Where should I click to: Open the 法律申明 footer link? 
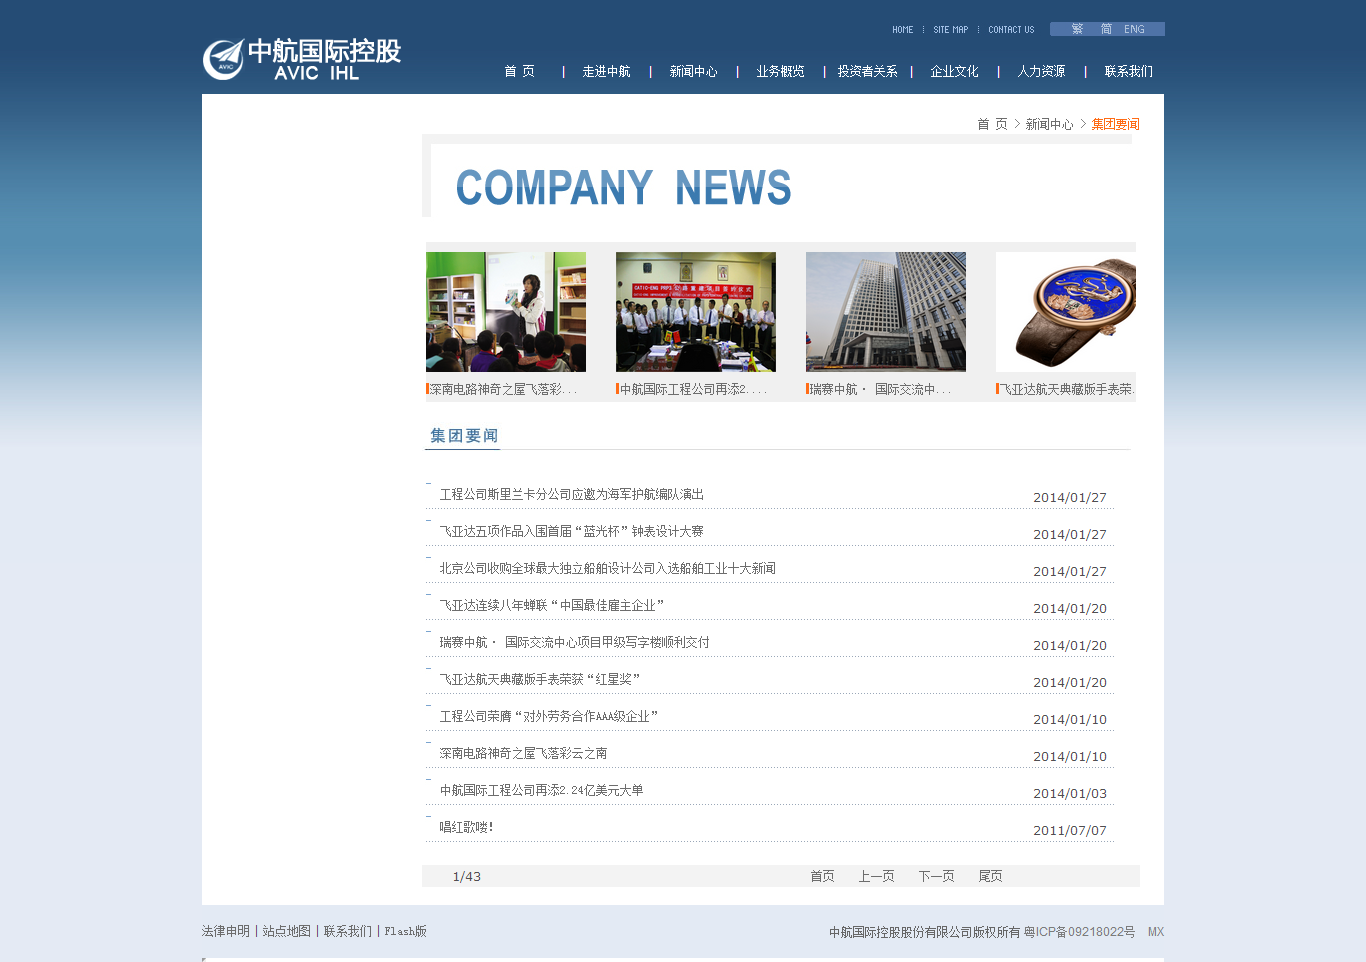coord(226,930)
